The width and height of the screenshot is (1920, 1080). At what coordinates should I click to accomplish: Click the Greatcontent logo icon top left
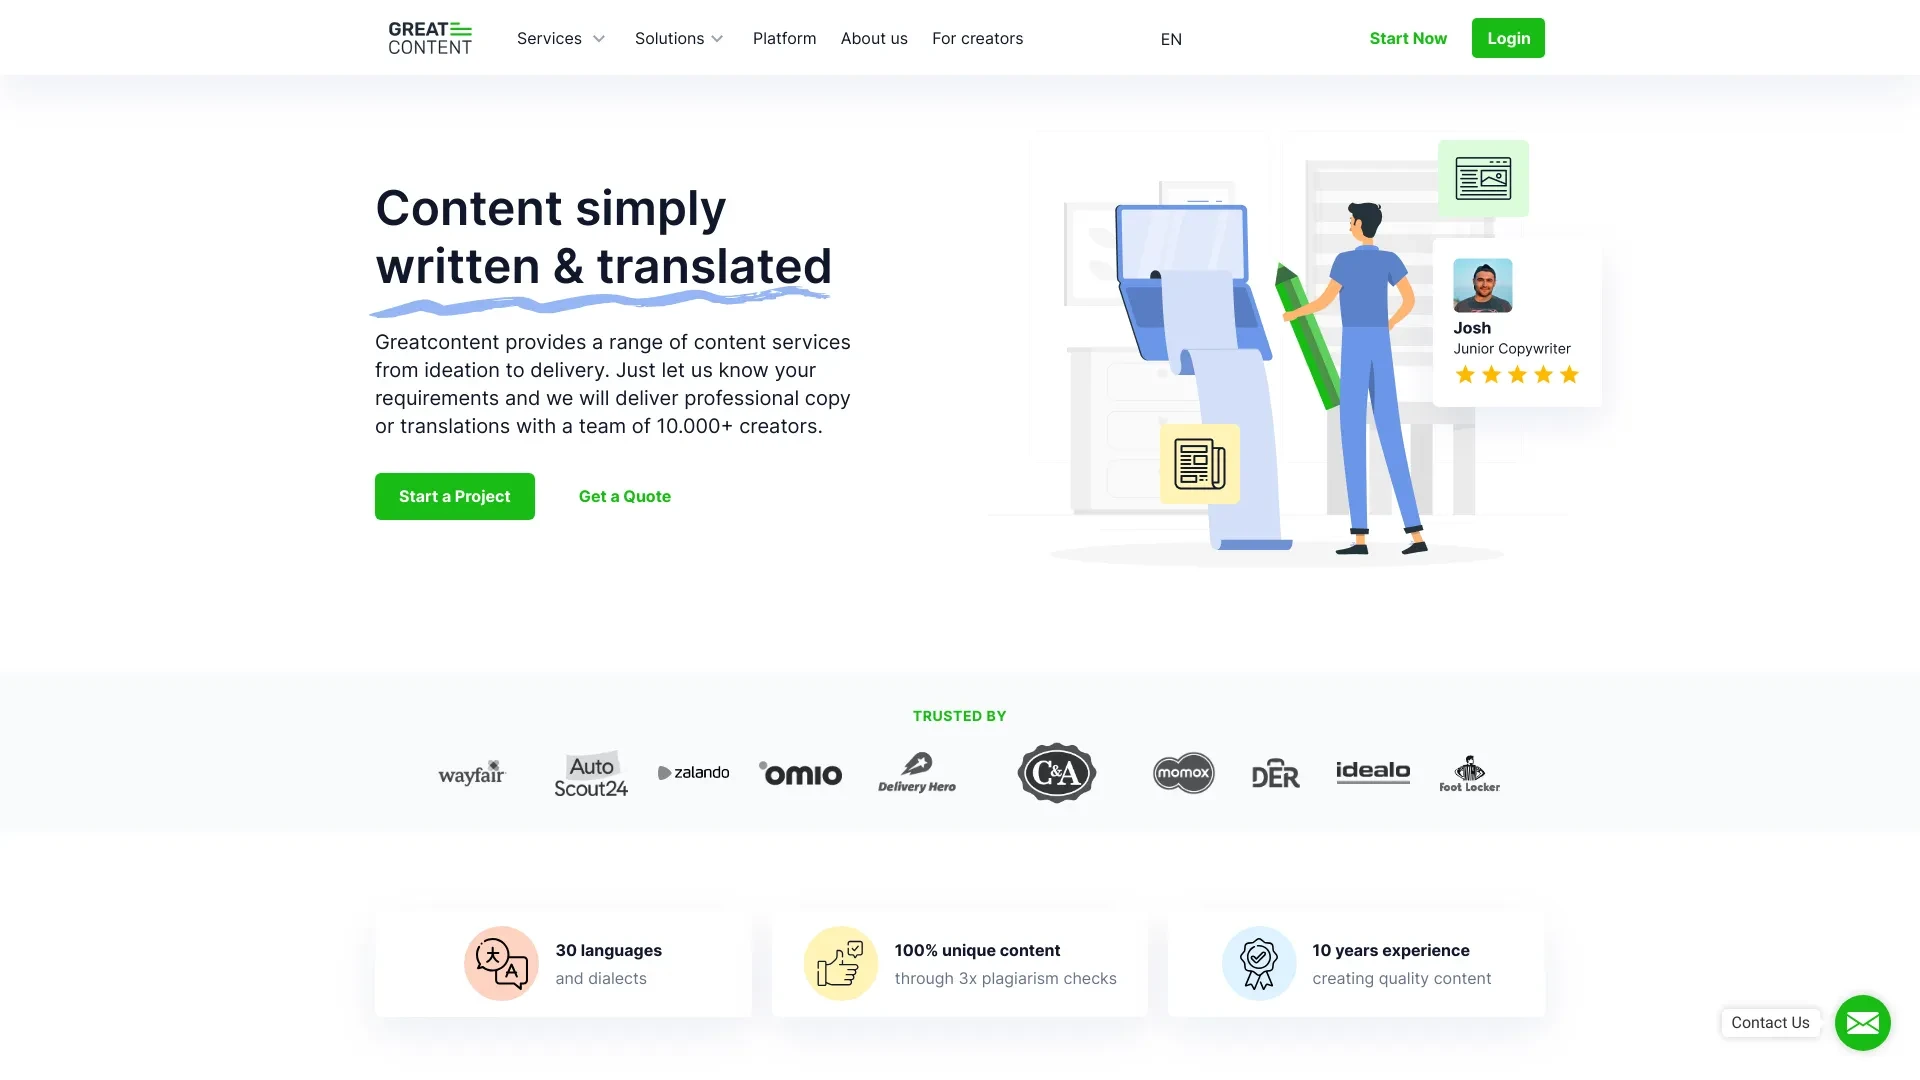pyautogui.click(x=429, y=37)
